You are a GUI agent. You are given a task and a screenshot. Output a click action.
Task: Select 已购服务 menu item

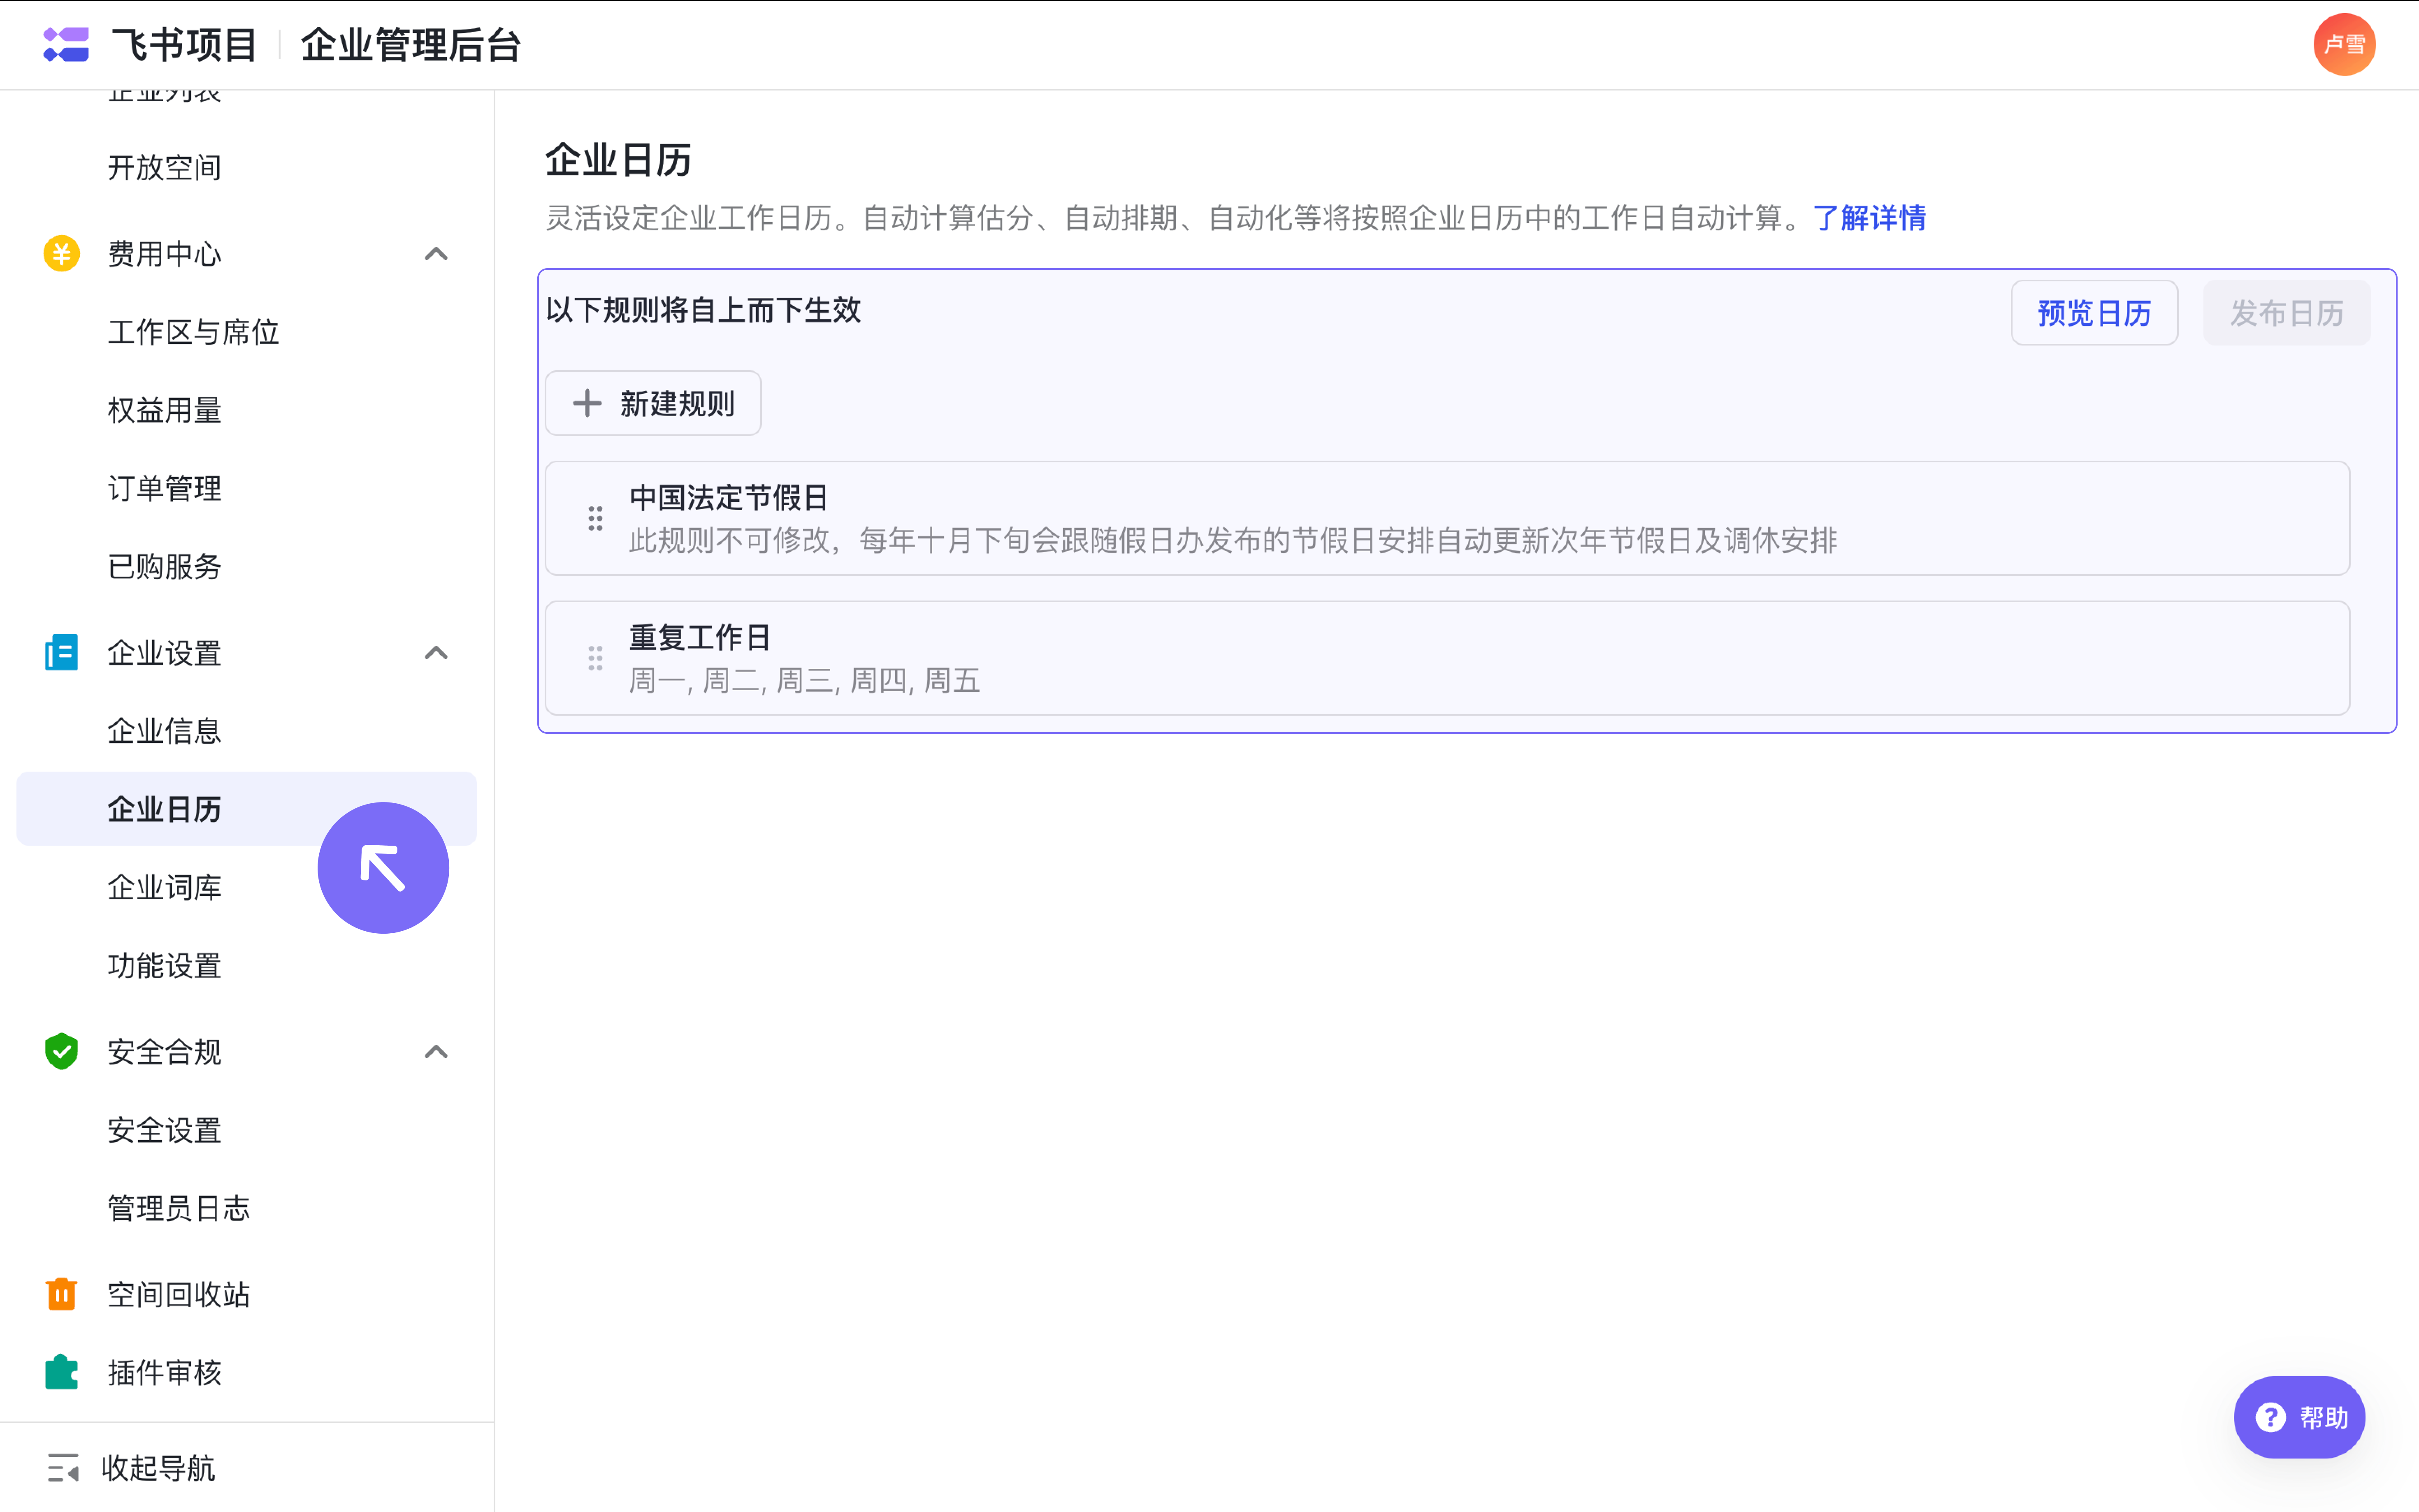(164, 566)
